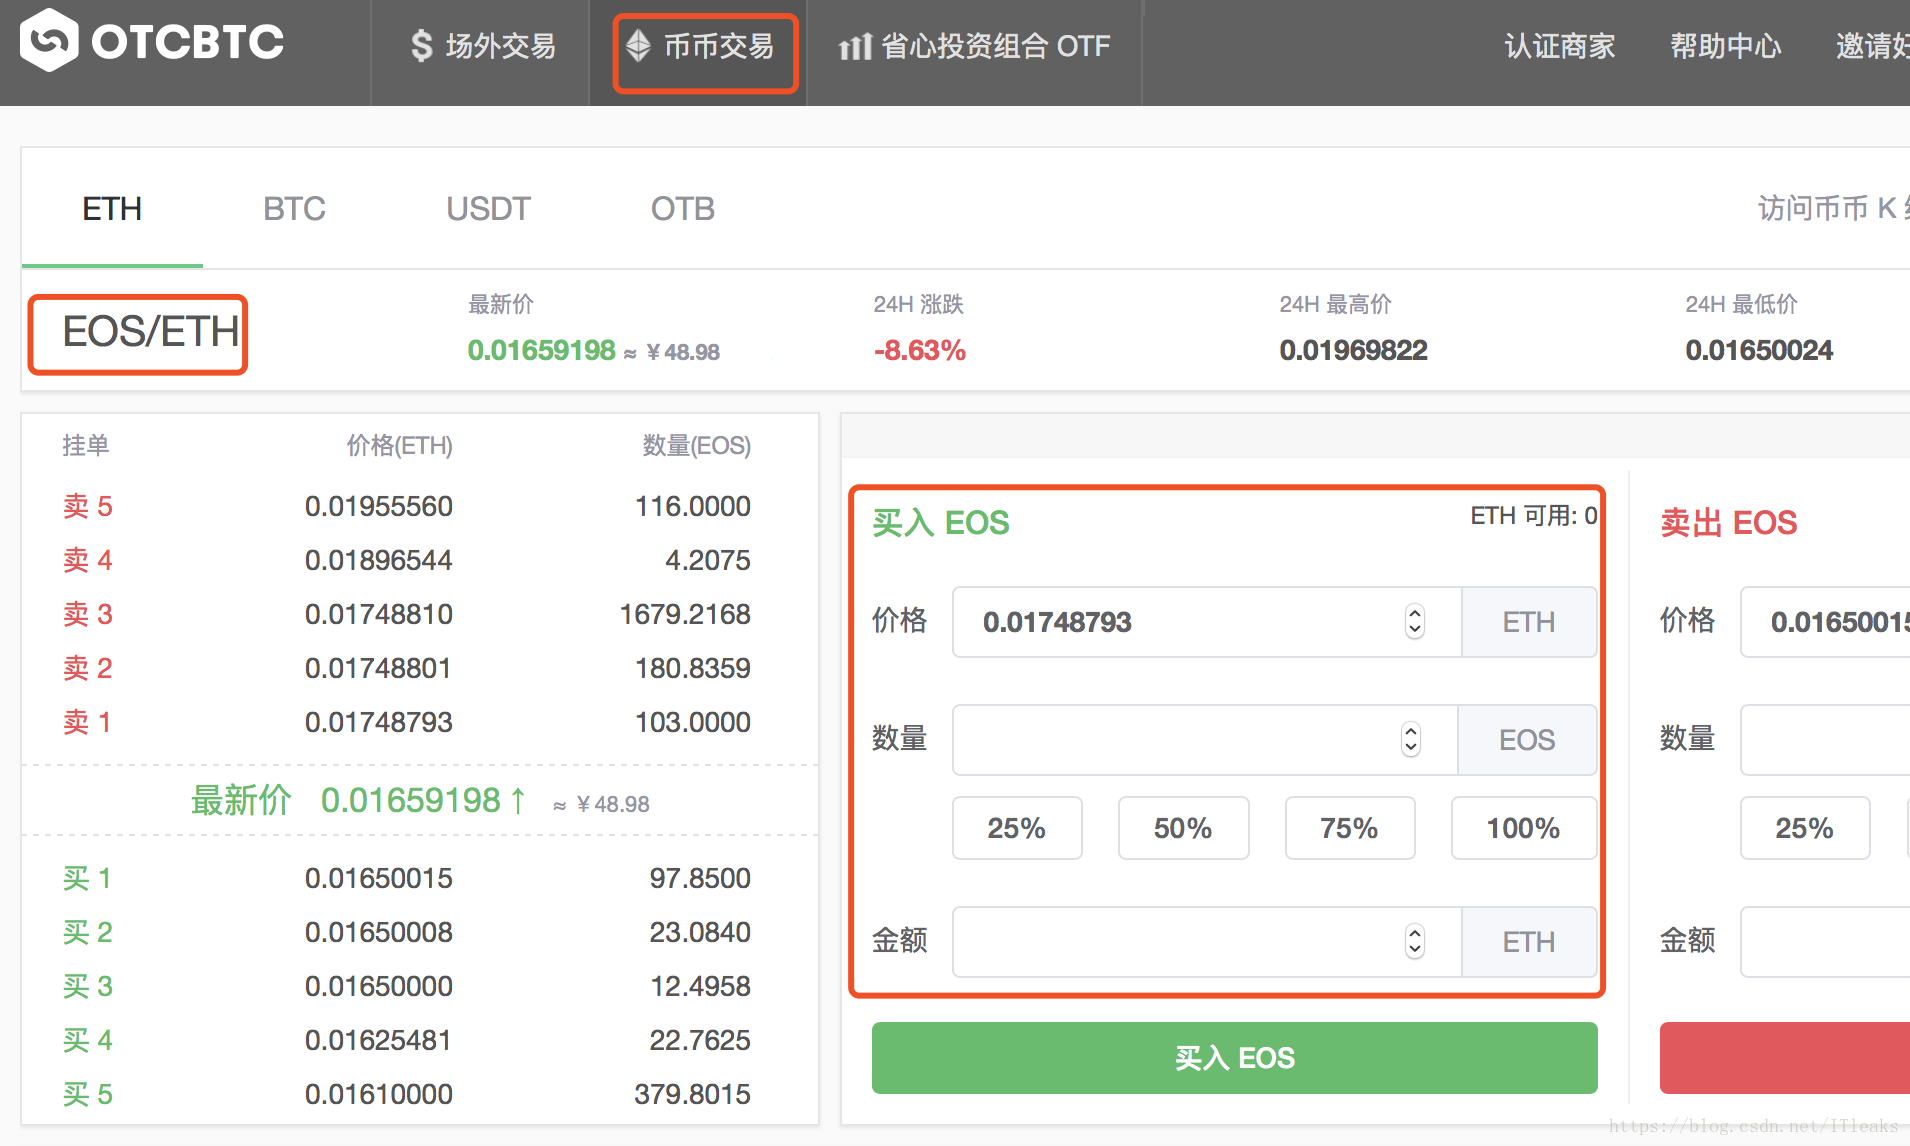The height and width of the screenshot is (1146, 1910).
Task: Click the 24H low price 0.01650024
Action: [1759, 350]
